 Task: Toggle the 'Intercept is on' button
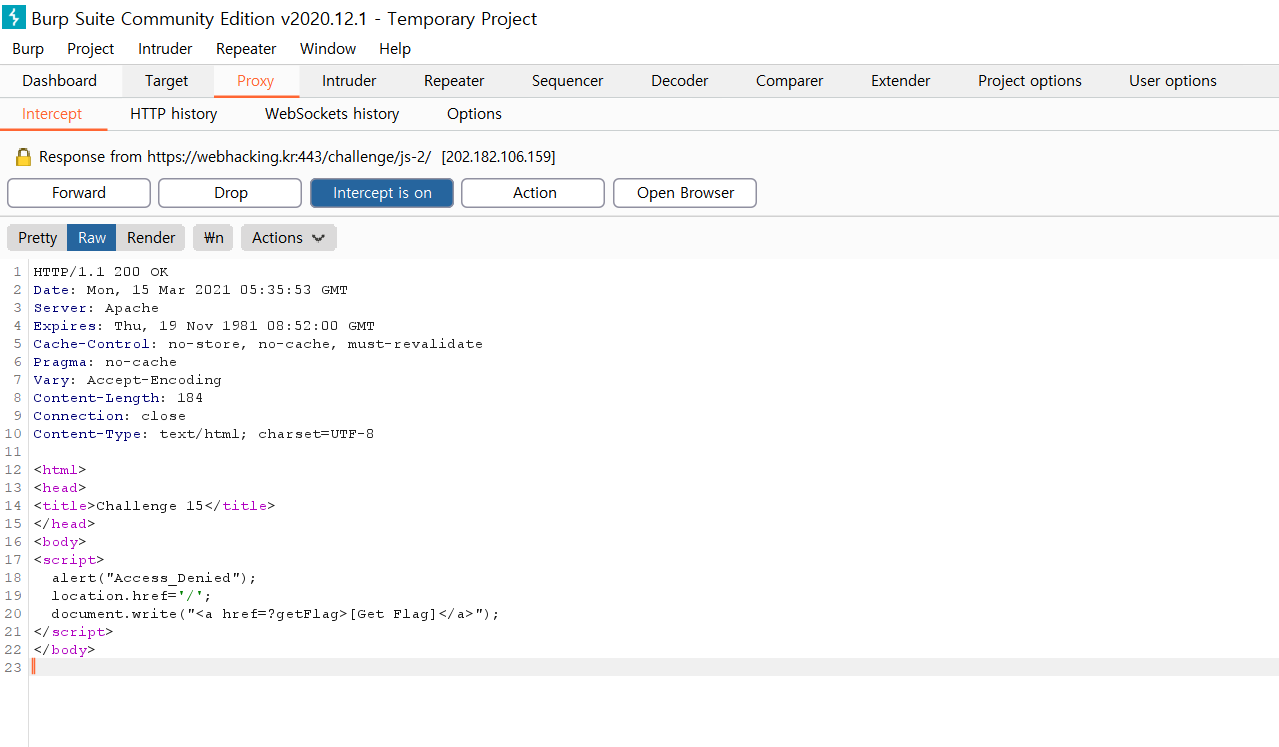pos(382,193)
